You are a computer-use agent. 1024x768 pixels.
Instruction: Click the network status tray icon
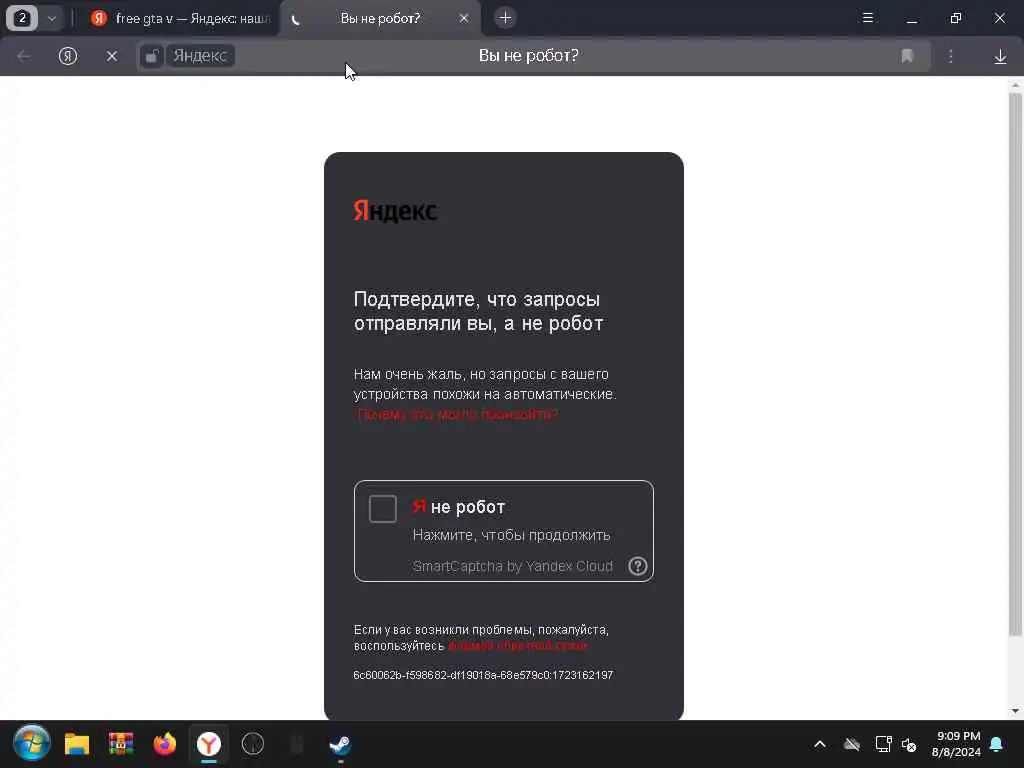click(x=884, y=744)
